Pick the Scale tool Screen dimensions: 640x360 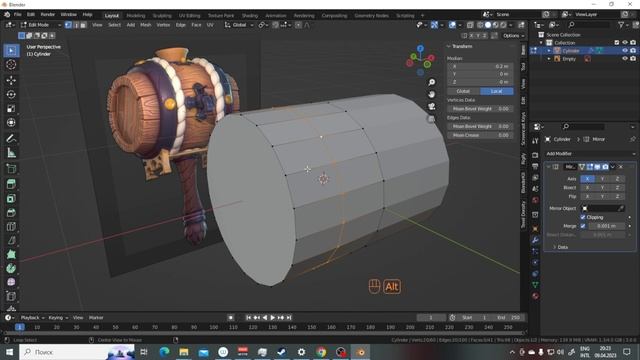(x=11, y=109)
